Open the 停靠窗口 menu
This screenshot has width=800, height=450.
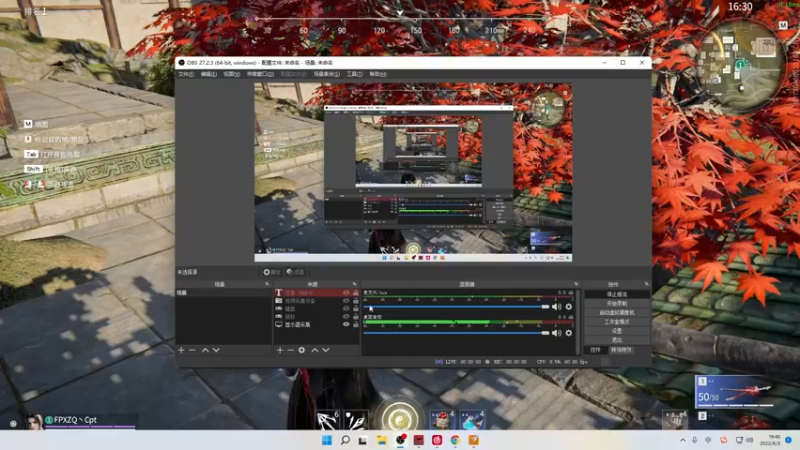(x=260, y=74)
